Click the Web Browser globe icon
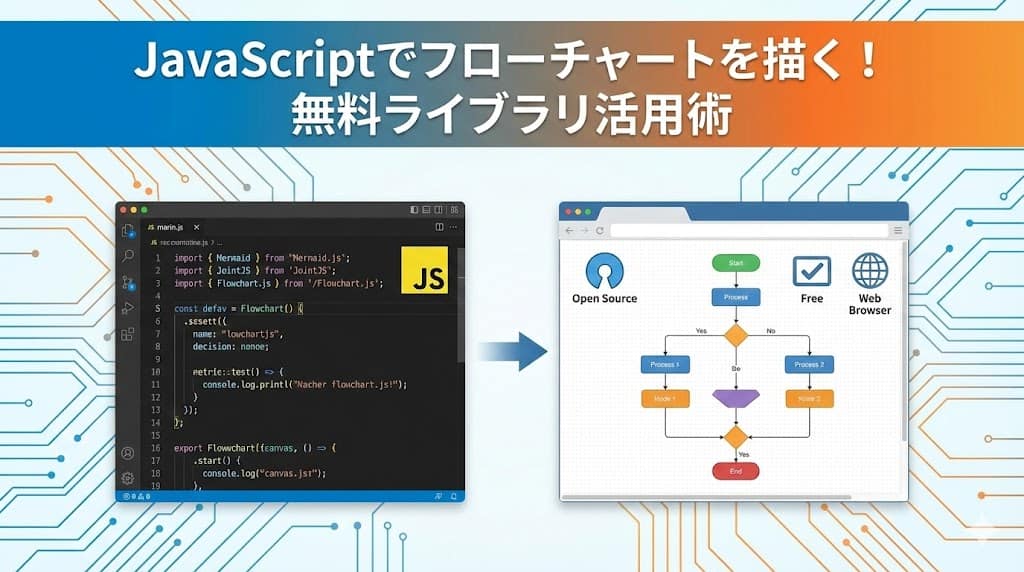1024x572 pixels. coord(870,271)
